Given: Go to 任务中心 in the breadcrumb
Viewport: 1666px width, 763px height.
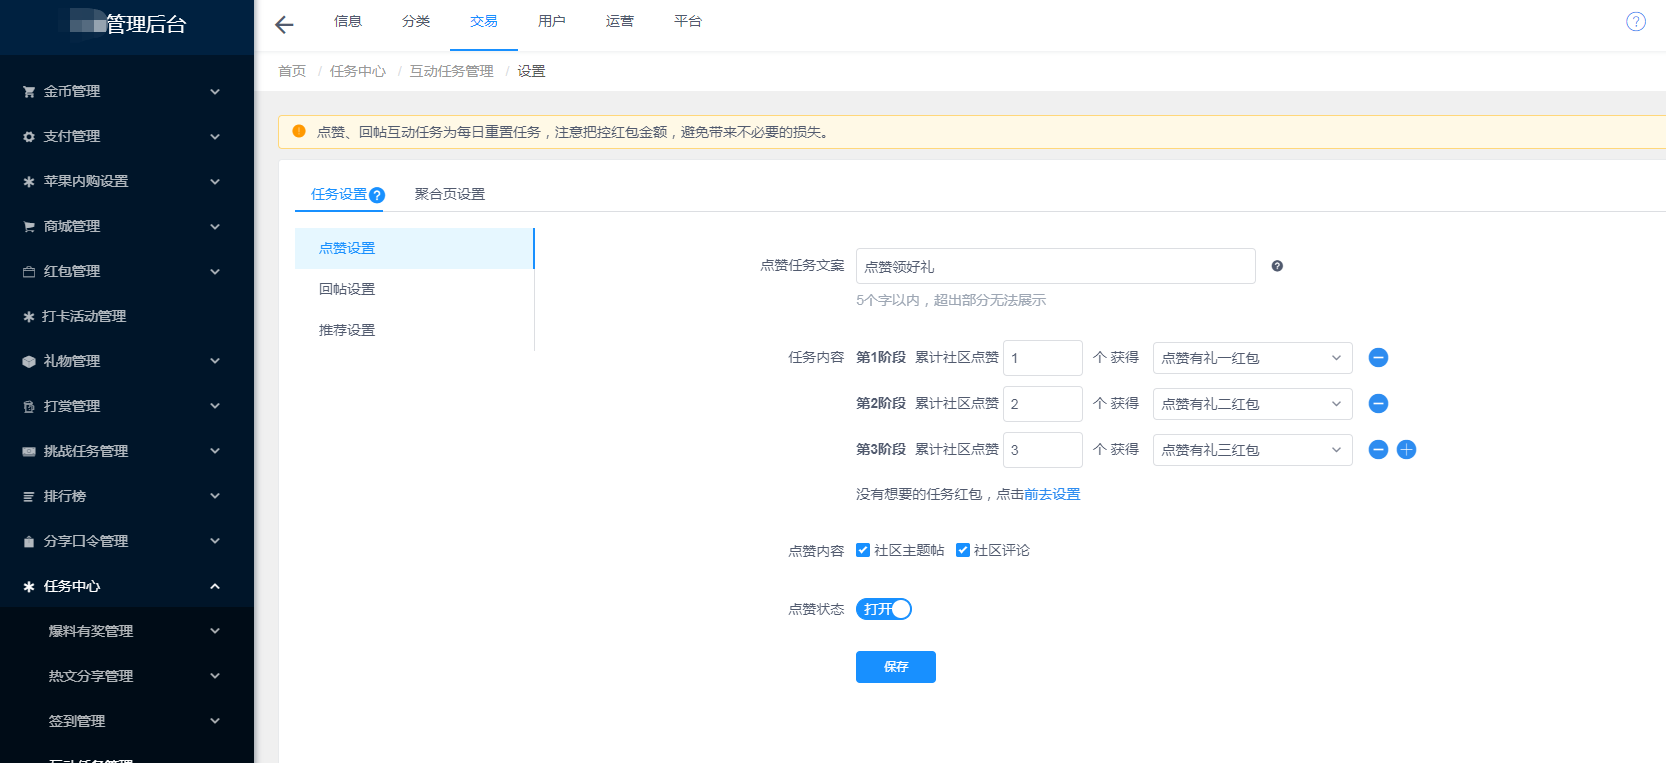Looking at the screenshot, I should click(358, 71).
